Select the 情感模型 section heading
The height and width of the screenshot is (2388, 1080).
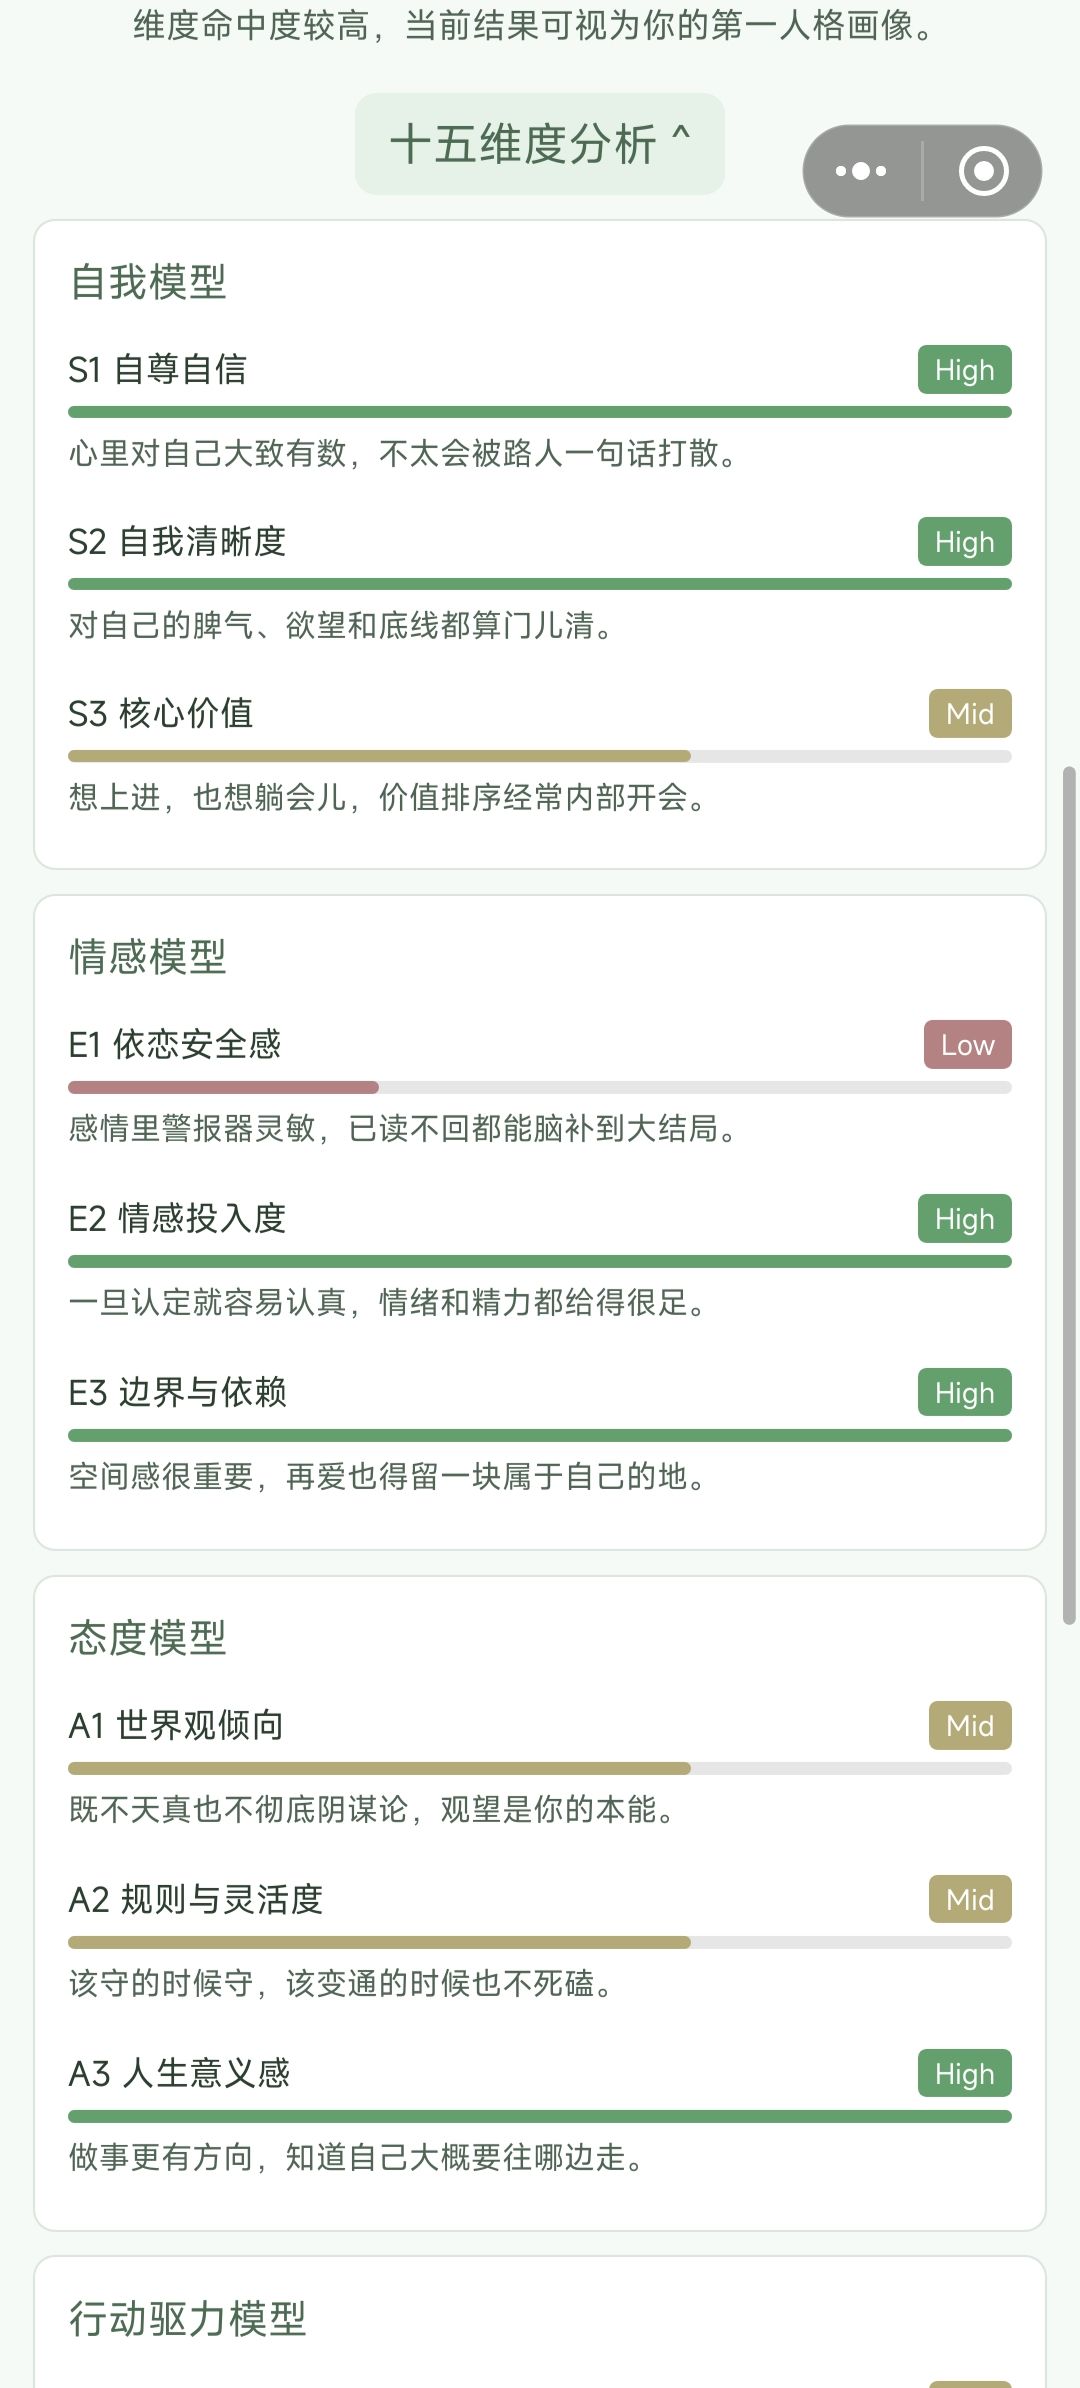(148, 957)
